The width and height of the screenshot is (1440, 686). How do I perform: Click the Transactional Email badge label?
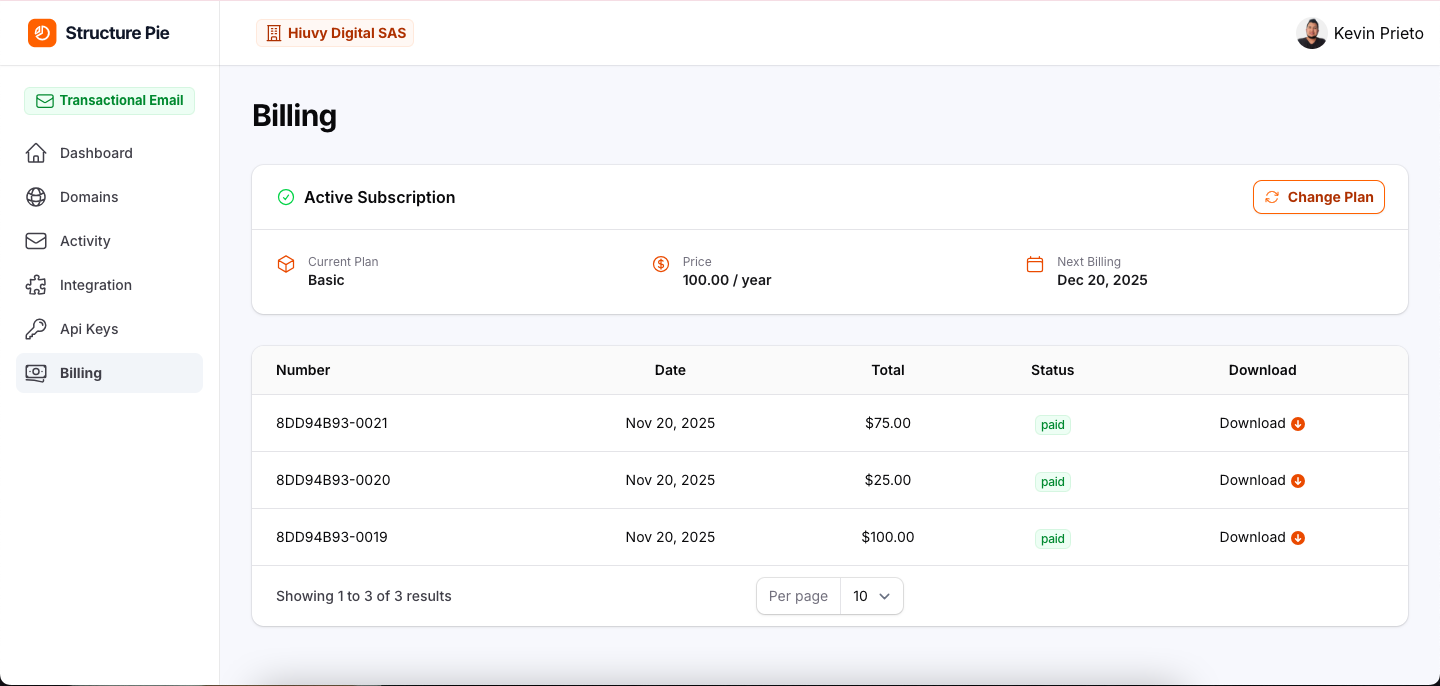pos(121,100)
